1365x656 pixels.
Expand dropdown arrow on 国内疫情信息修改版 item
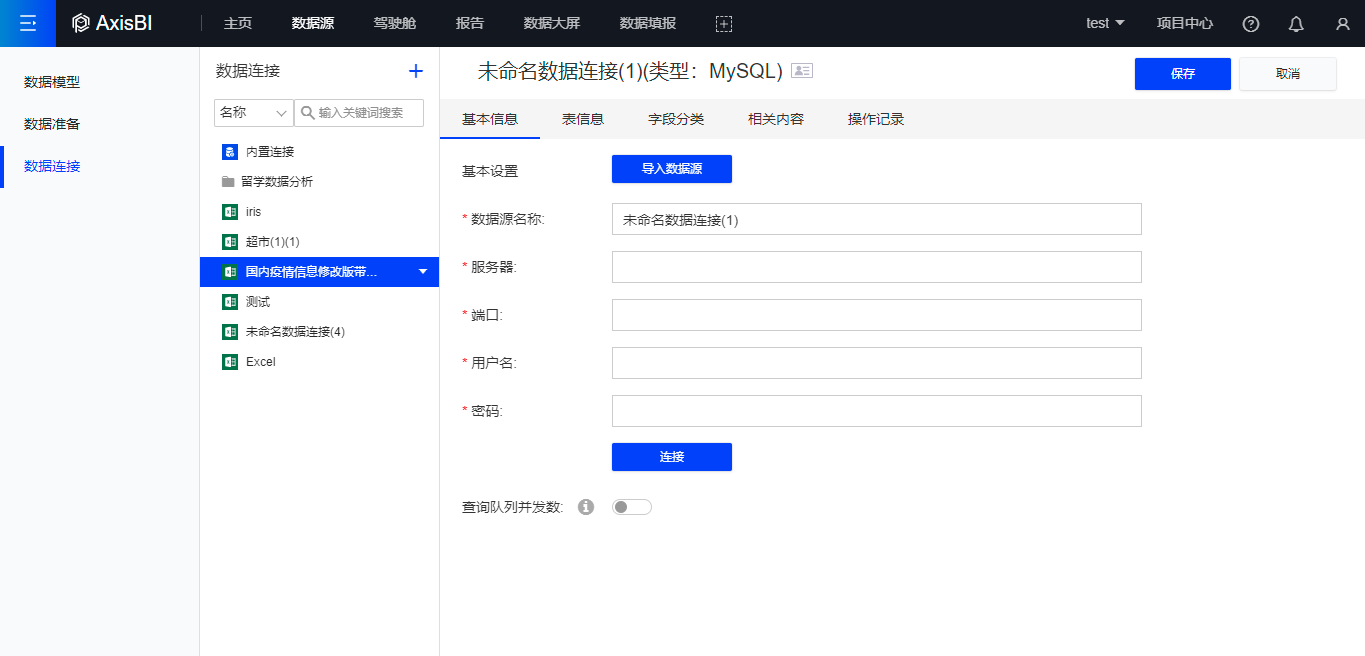coord(422,272)
